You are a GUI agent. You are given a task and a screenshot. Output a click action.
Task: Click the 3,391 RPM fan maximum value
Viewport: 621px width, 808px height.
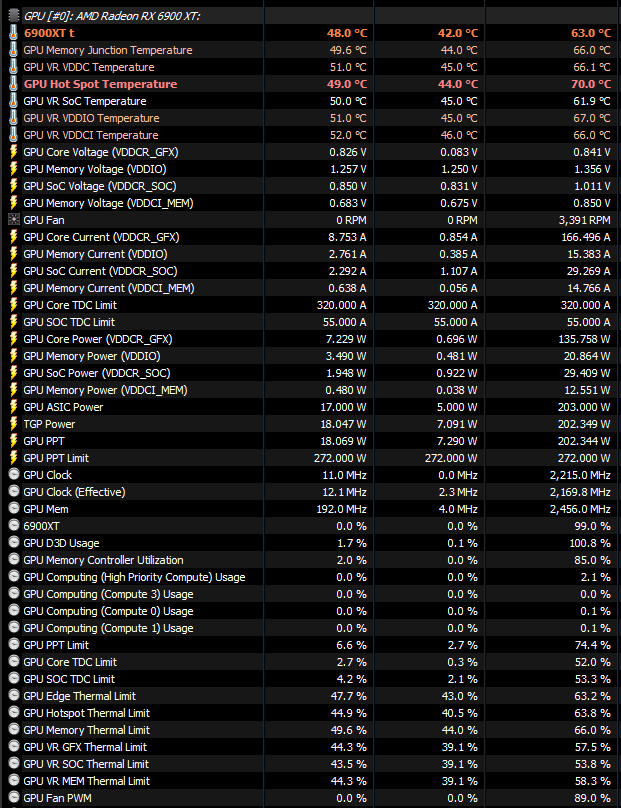pos(584,220)
